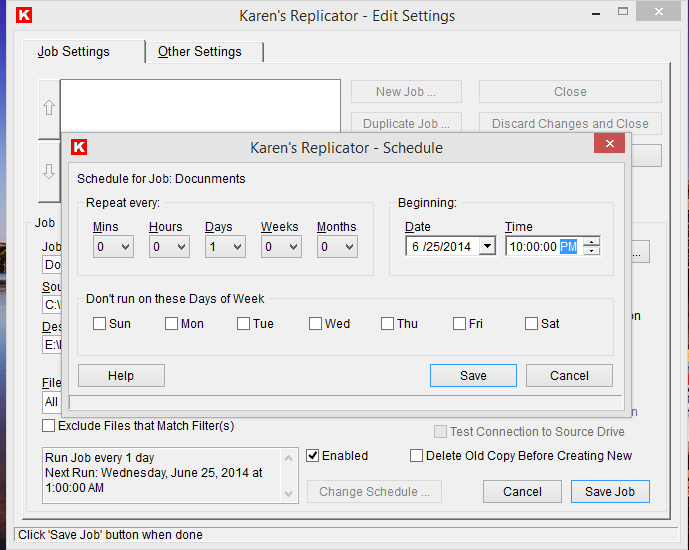Minimize the Edit Settings window
Image resolution: width=689 pixels, height=550 pixels.
(596, 13)
